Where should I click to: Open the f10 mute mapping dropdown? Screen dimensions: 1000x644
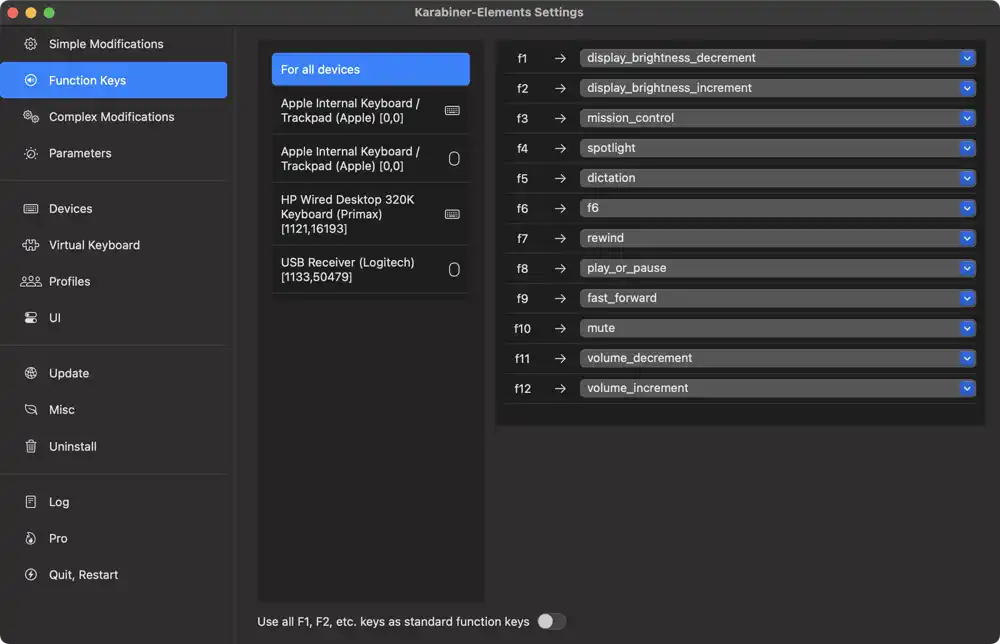[x=777, y=328]
